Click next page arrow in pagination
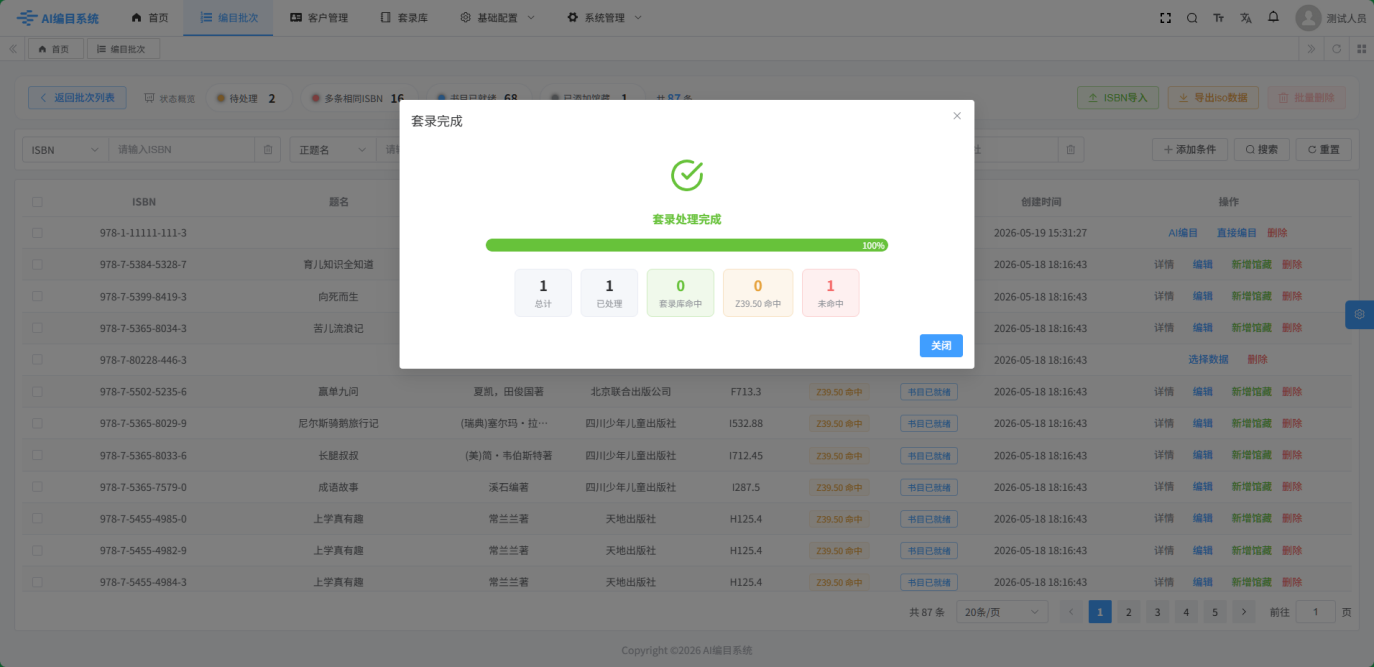 click(1244, 612)
